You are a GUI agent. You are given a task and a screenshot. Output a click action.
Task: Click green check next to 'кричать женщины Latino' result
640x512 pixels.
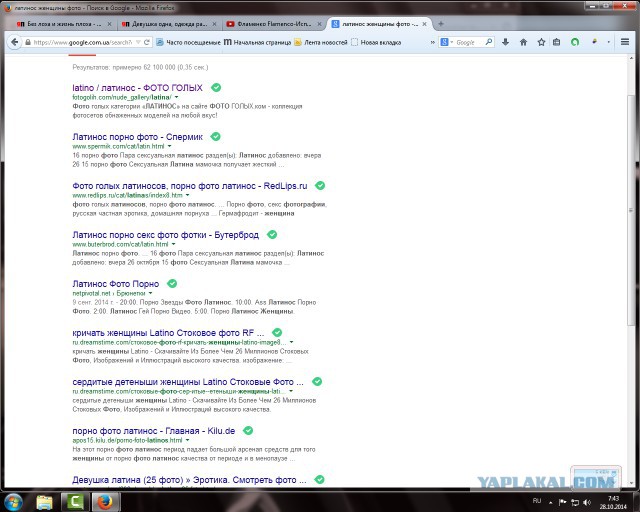[x=277, y=332]
